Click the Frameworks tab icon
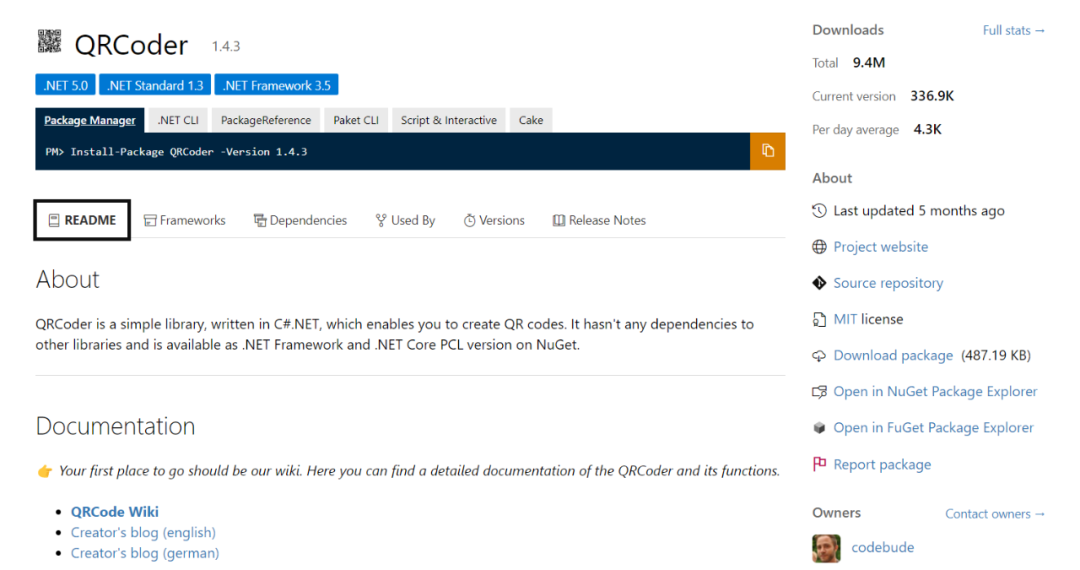The image size is (1080, 570). coord(149,220)
